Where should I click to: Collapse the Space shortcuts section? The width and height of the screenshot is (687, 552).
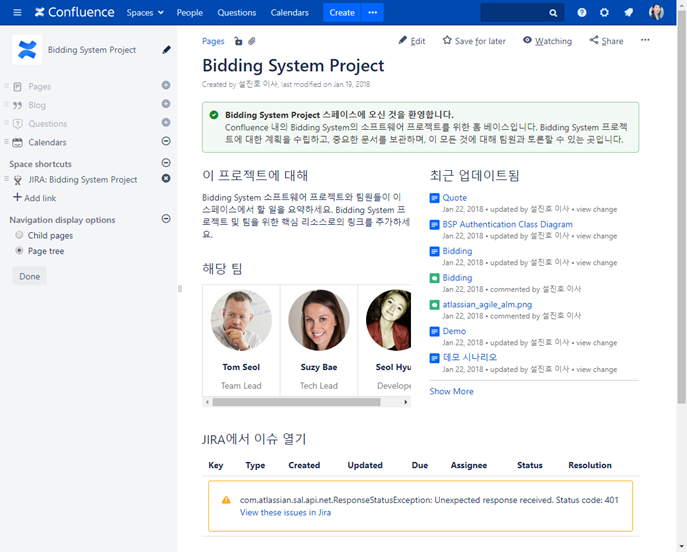point(166,163)
